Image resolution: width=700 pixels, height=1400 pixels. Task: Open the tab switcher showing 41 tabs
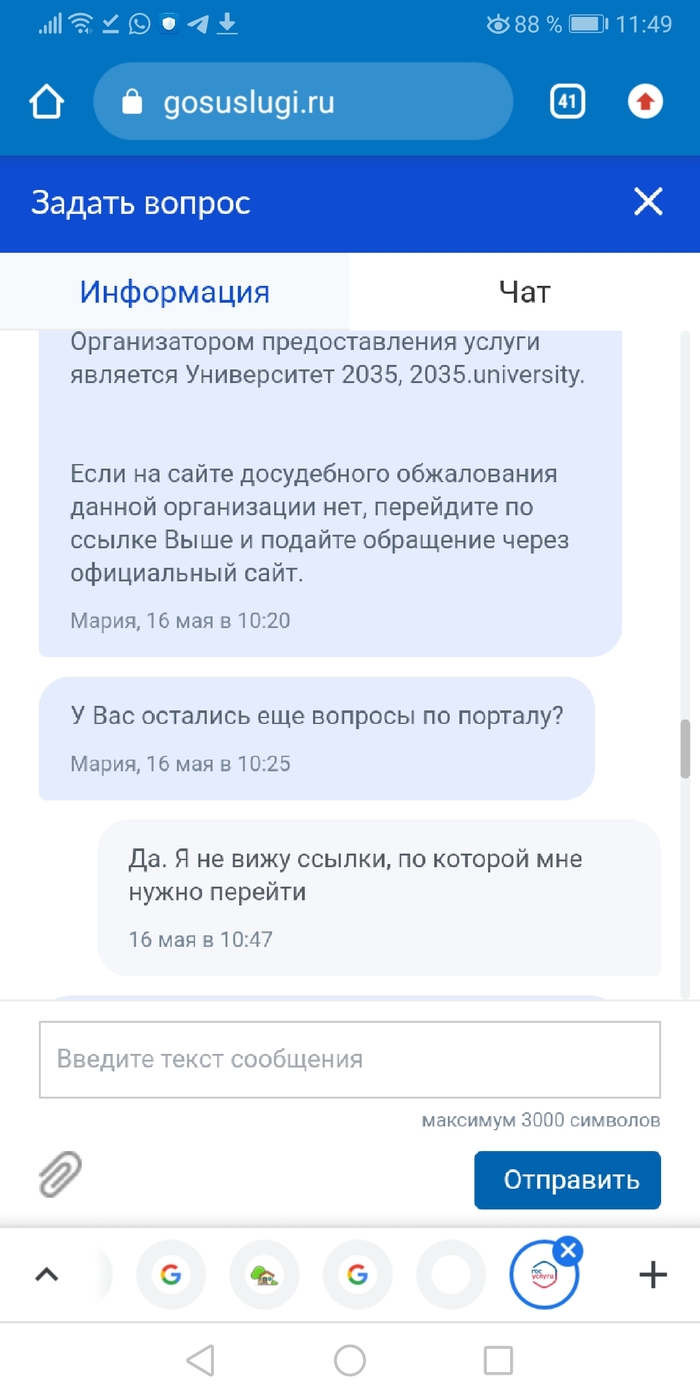pyautogui.click(x=567, y=102)
